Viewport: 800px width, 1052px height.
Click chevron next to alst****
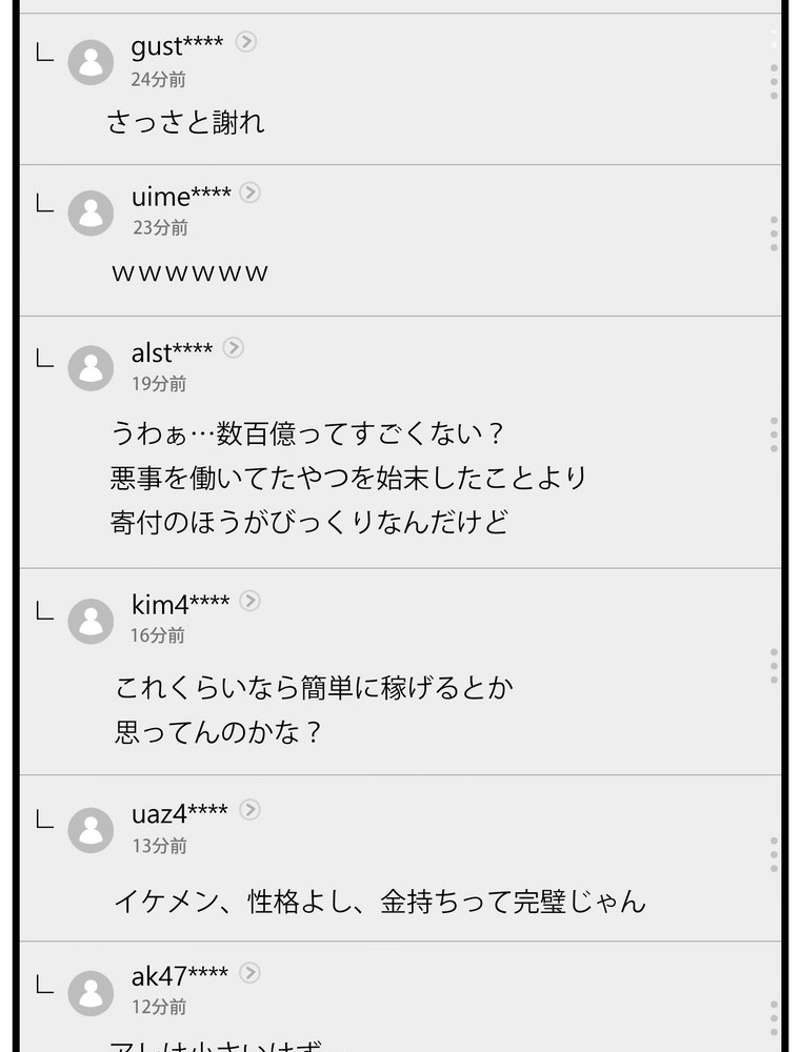233,348
